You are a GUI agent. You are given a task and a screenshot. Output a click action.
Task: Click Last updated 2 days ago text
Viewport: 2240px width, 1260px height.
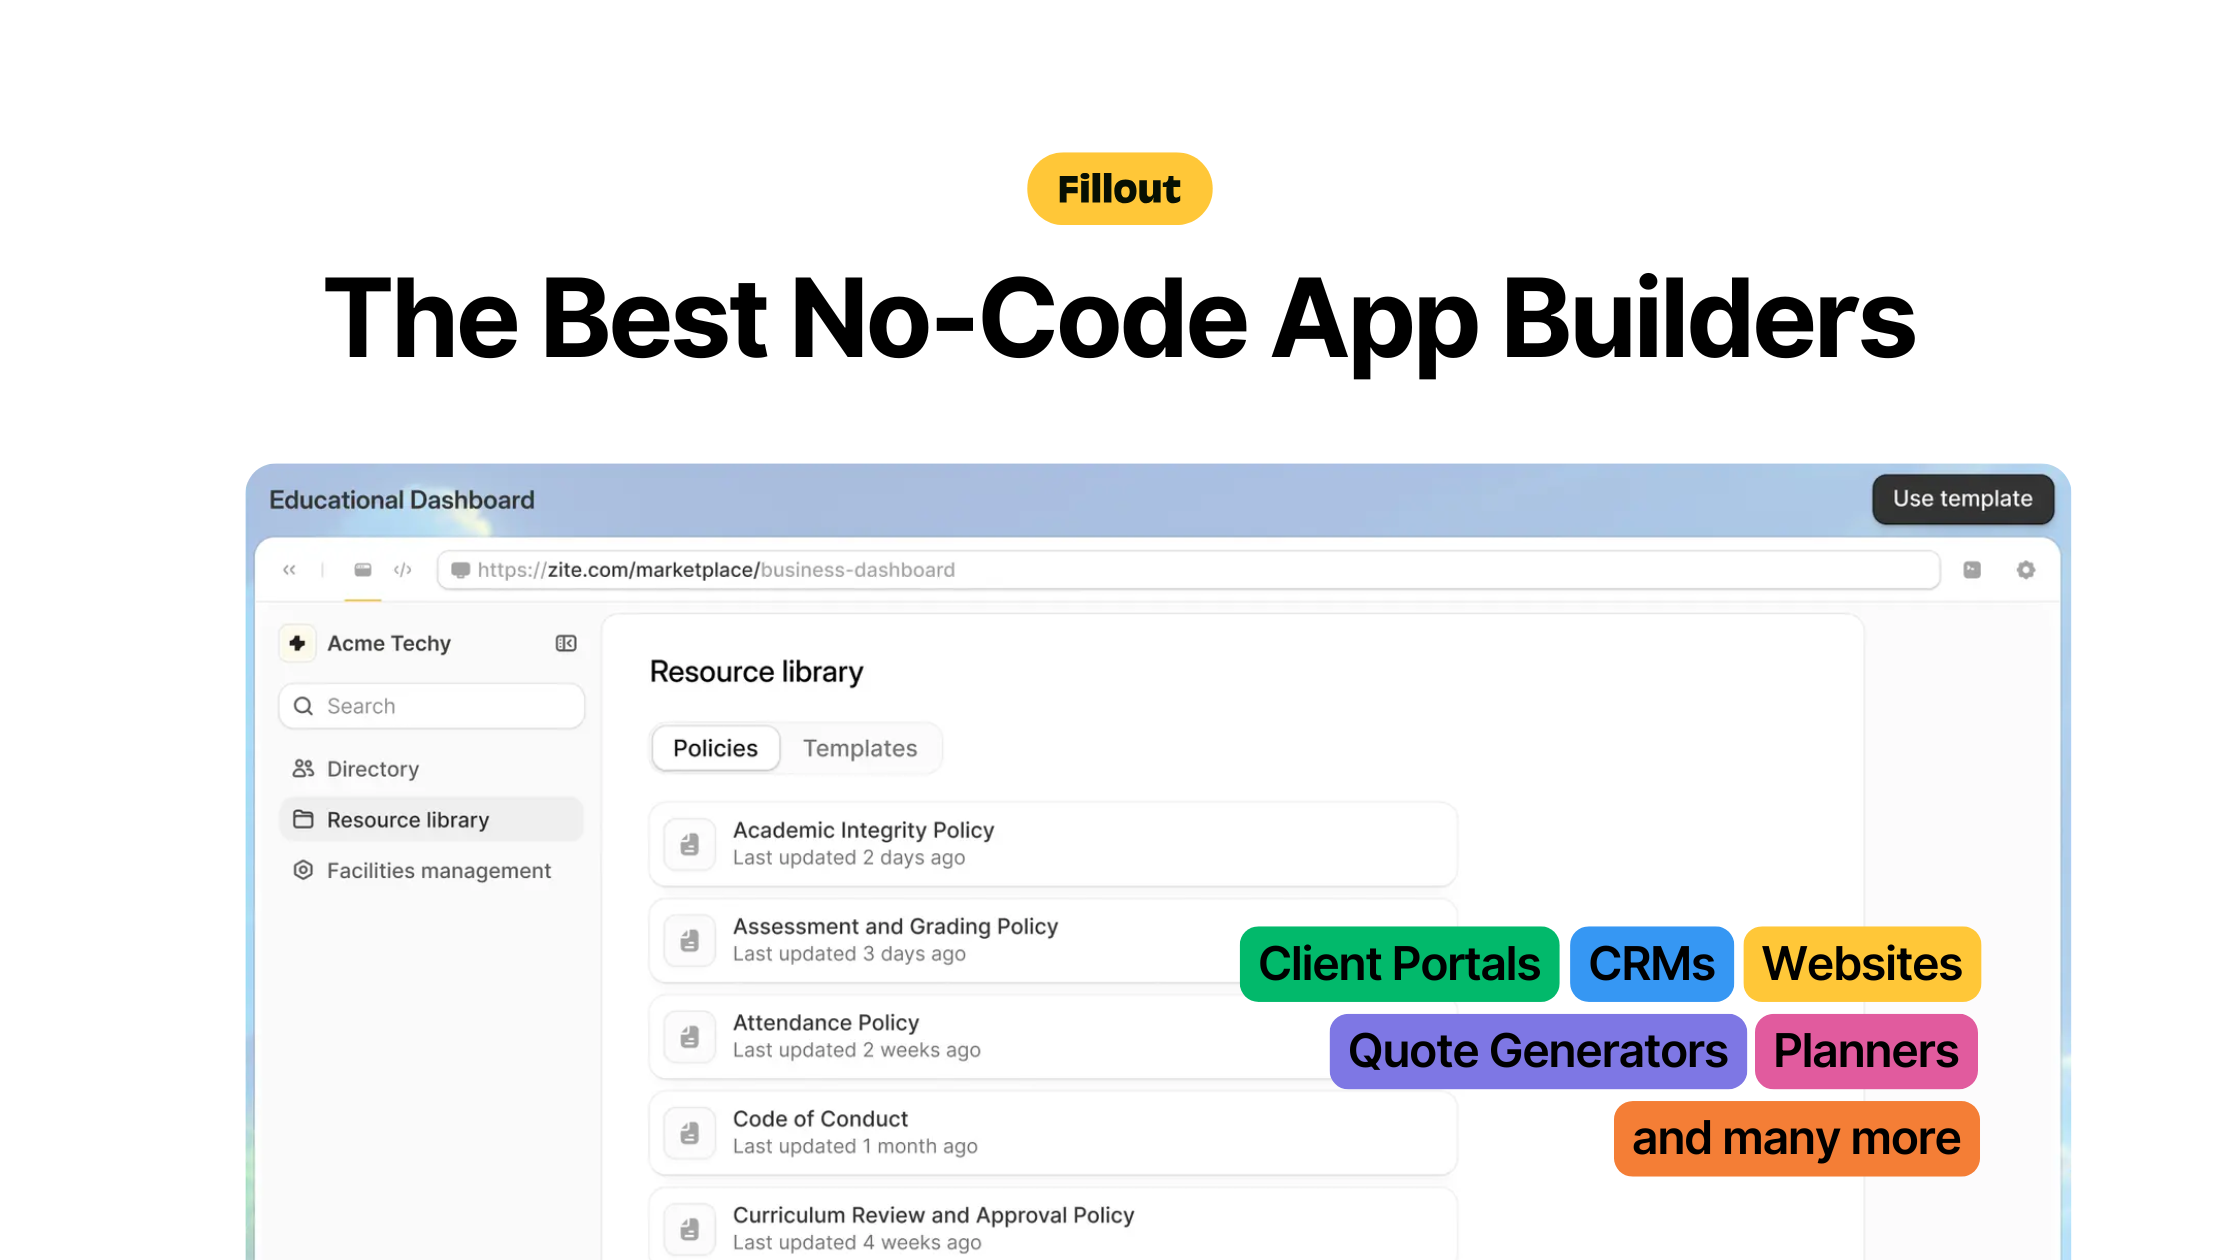pyautogui.click(x=849, y=858)
